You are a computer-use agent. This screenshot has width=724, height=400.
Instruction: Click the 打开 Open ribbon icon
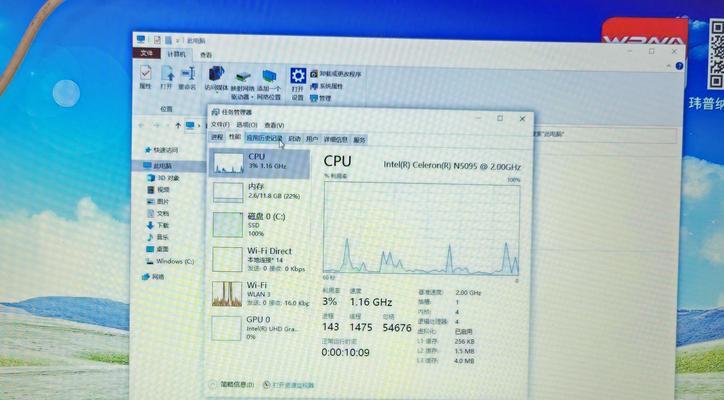(x=166, y=77)
